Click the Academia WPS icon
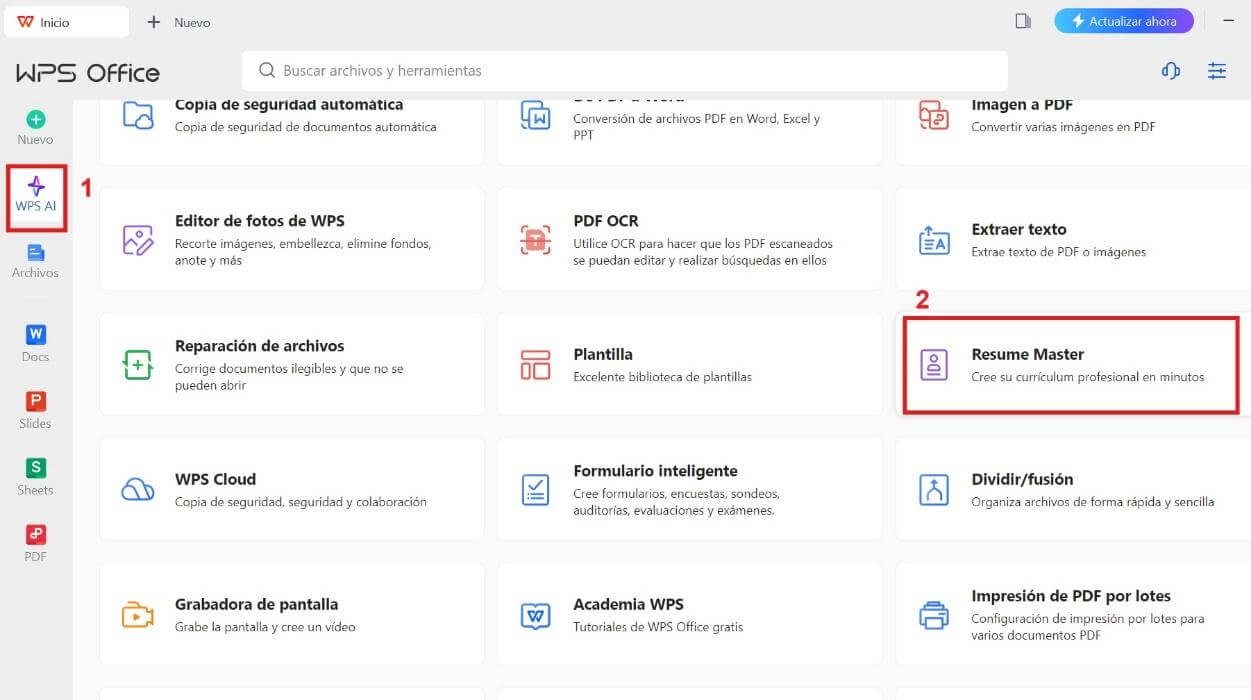This screenshot has height=700, width=1251. [x=536, y=615]
